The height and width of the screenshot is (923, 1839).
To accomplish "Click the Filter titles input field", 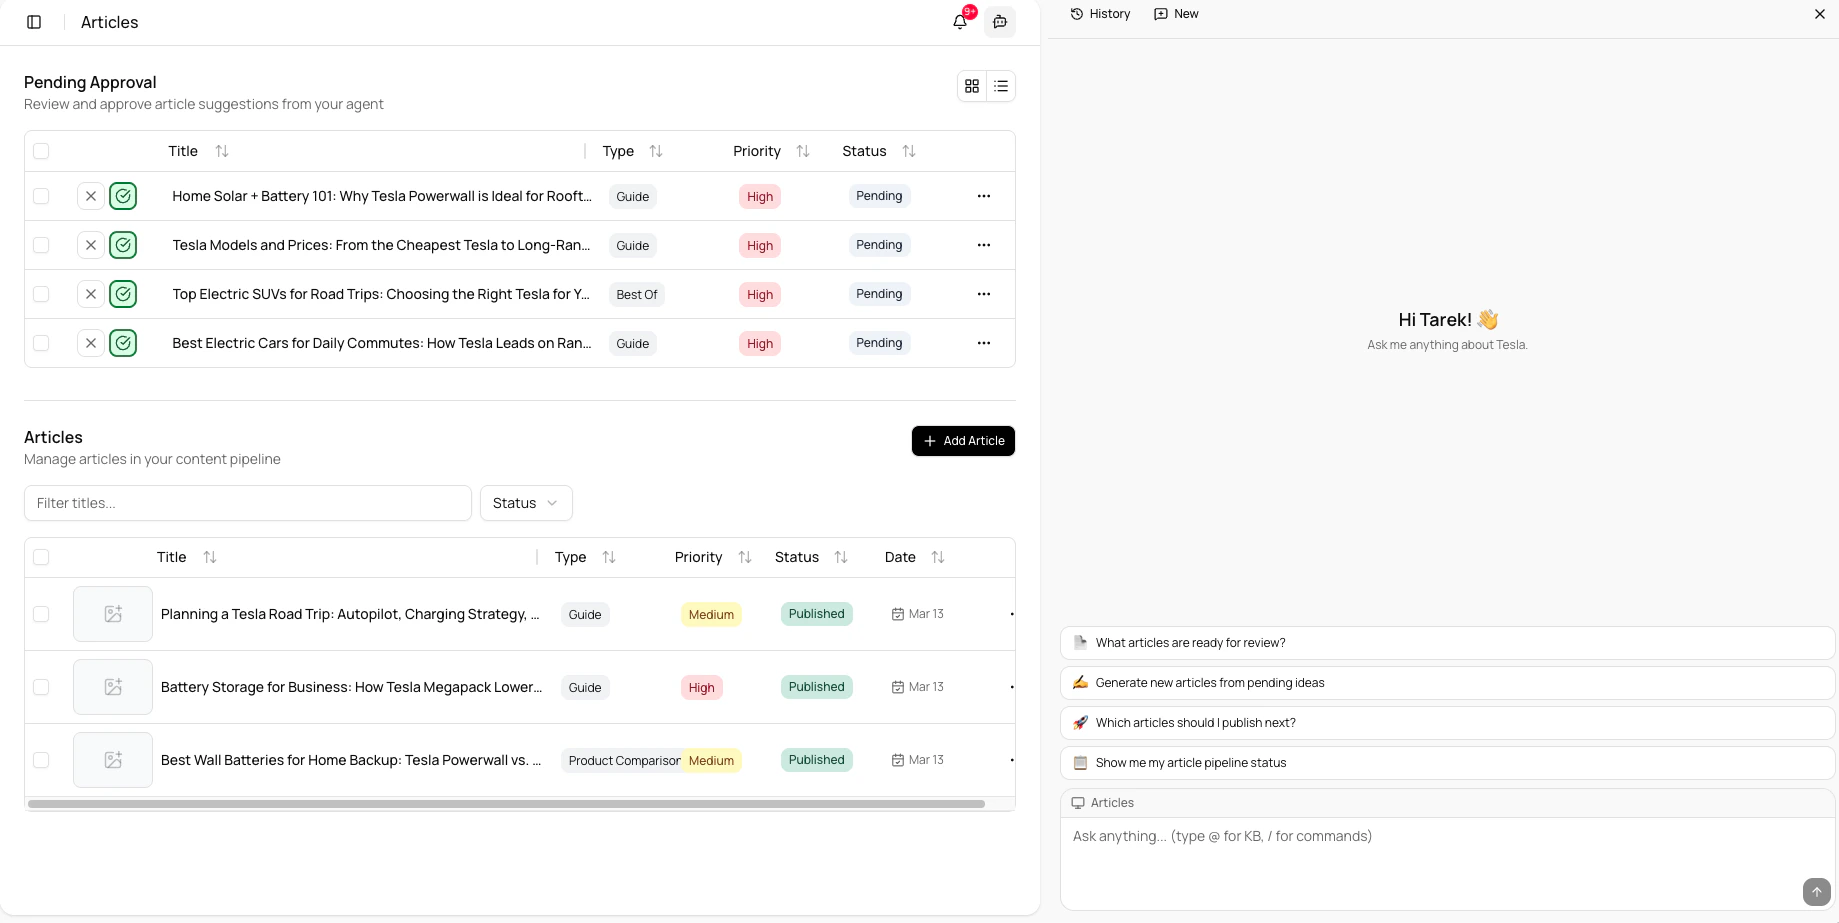I will 248,503.
